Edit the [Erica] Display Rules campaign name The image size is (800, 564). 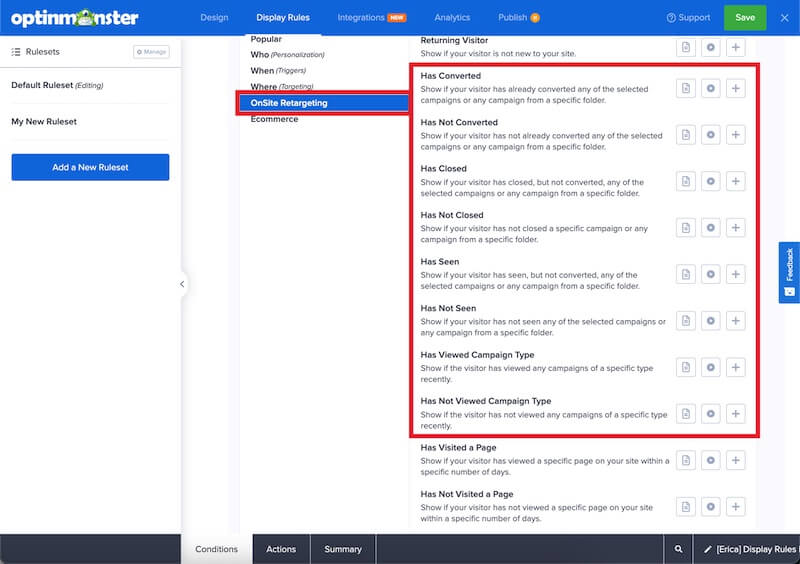(749, 549)
